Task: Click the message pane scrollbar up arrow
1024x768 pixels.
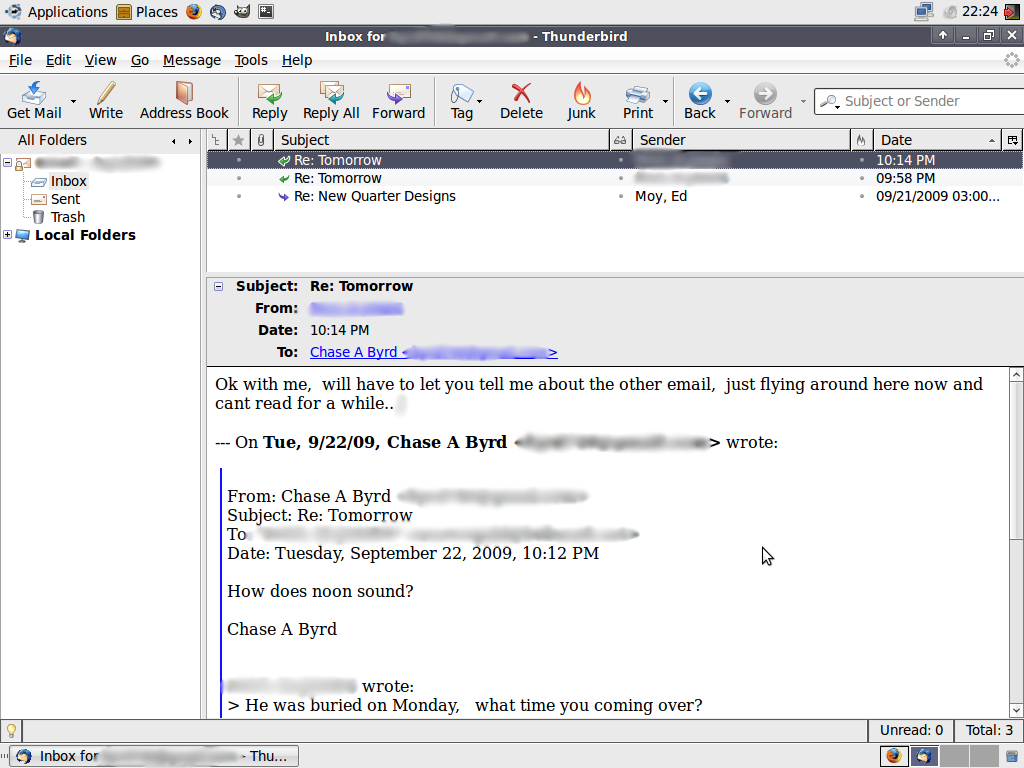Action: coord(1016,374)
